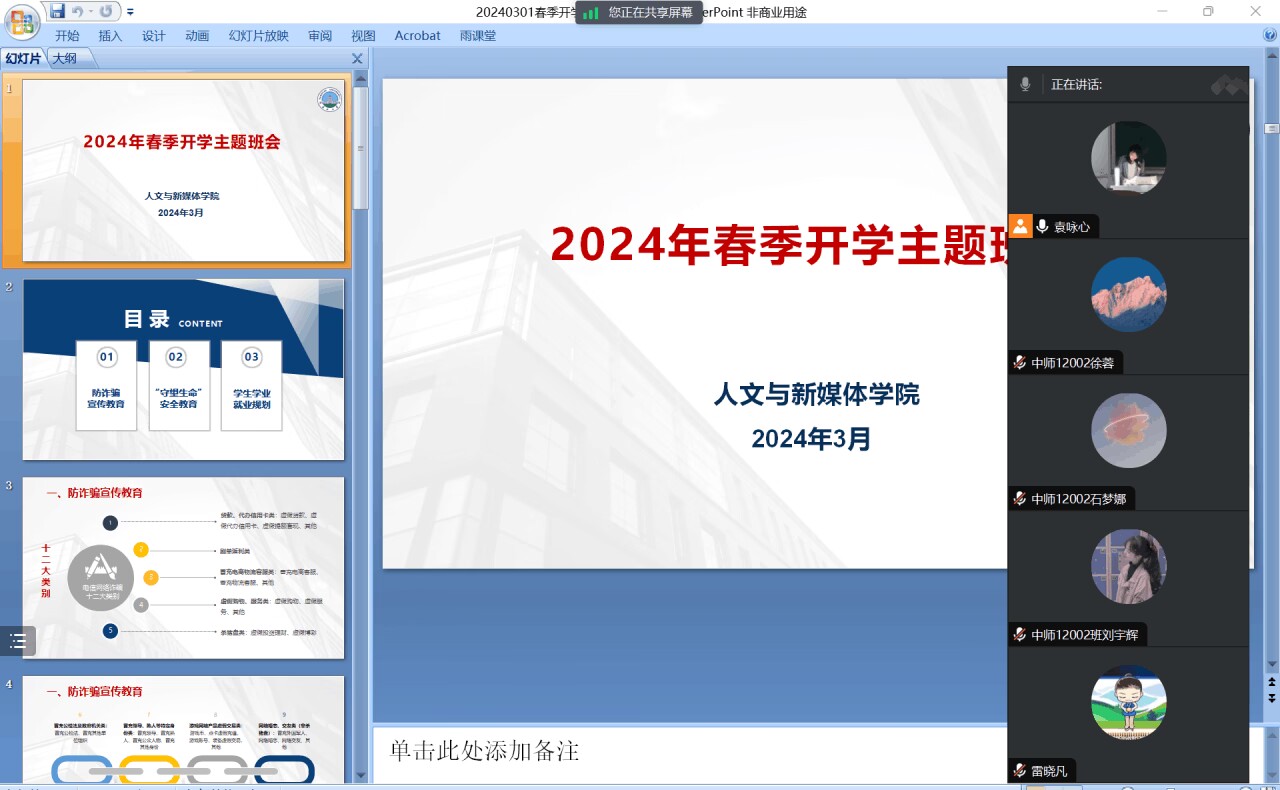Click the slide thumbnail pane scrollbar thumb
1280x790 pixels.
[x=361, y=147]
